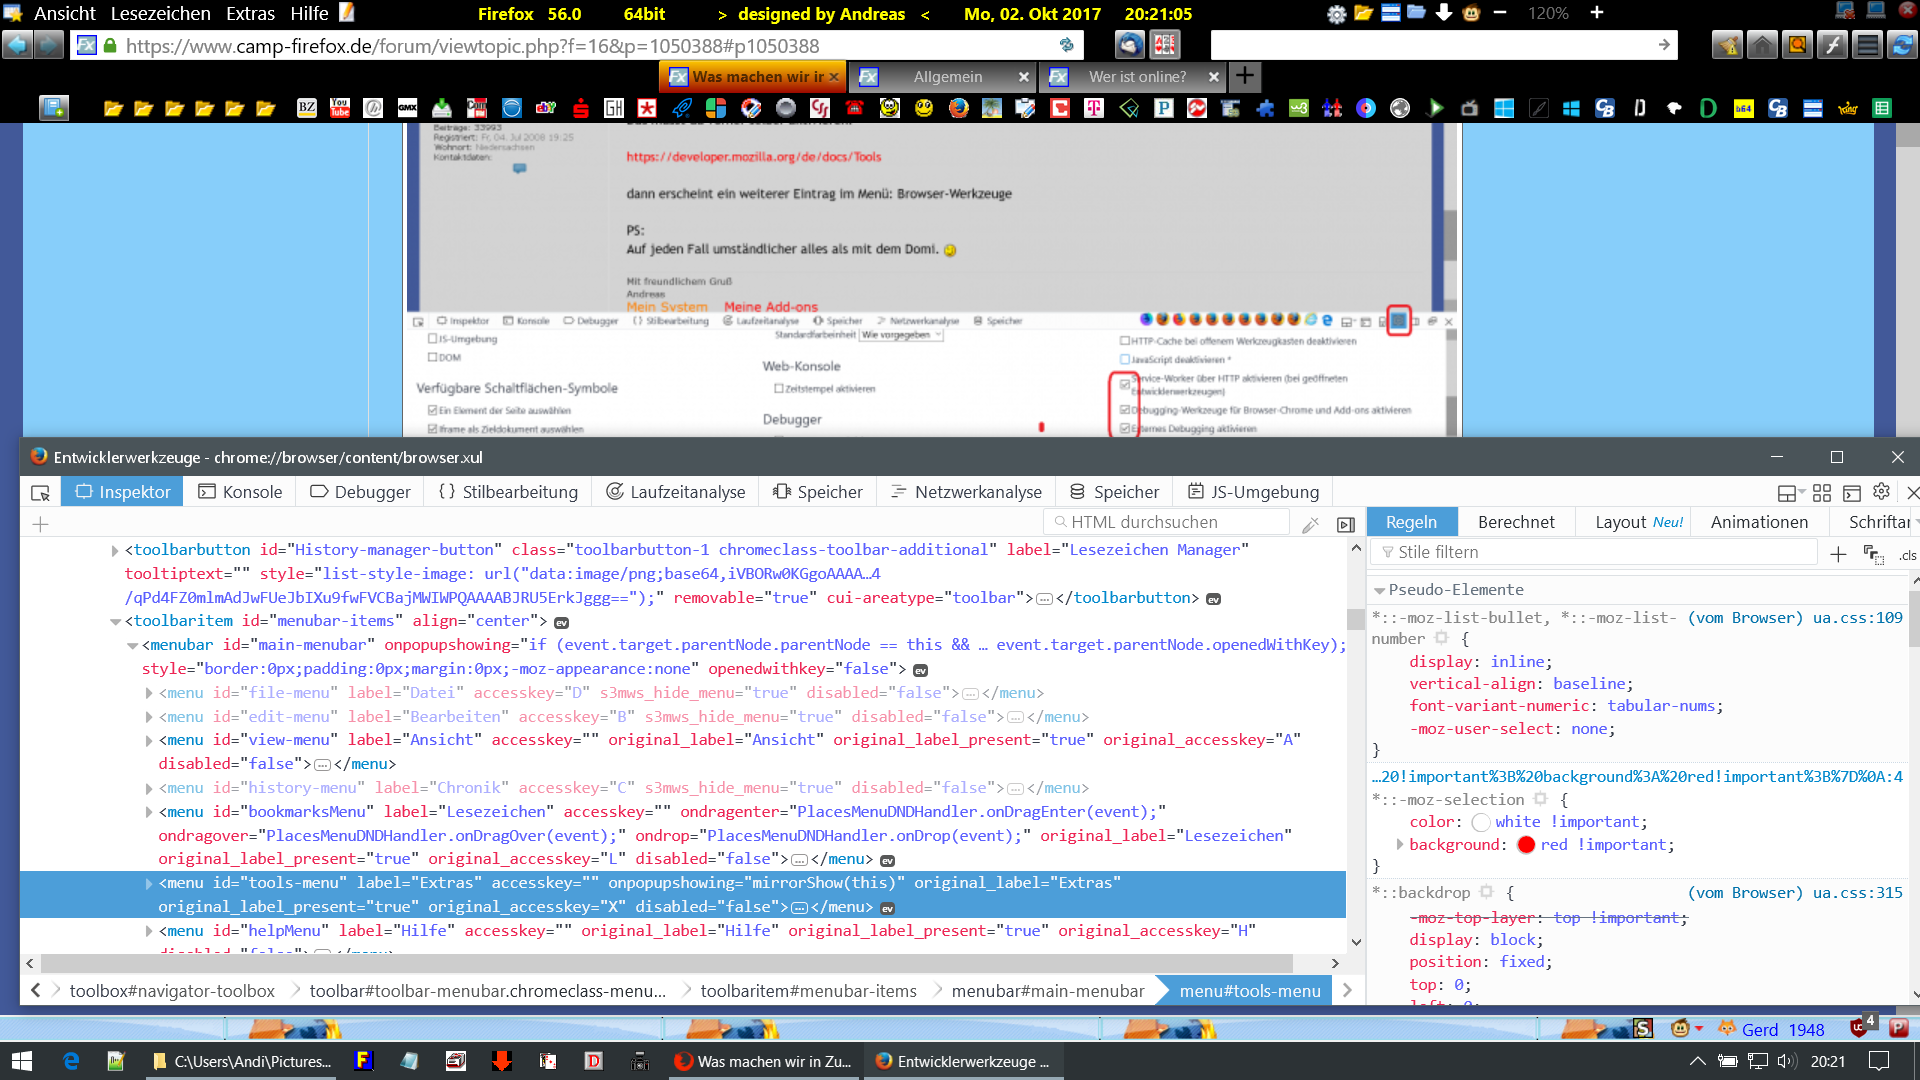1920x1080 pixels.
Task: Click the new tab plus button
Action: pyautogui.click(x=1245, y=76)
